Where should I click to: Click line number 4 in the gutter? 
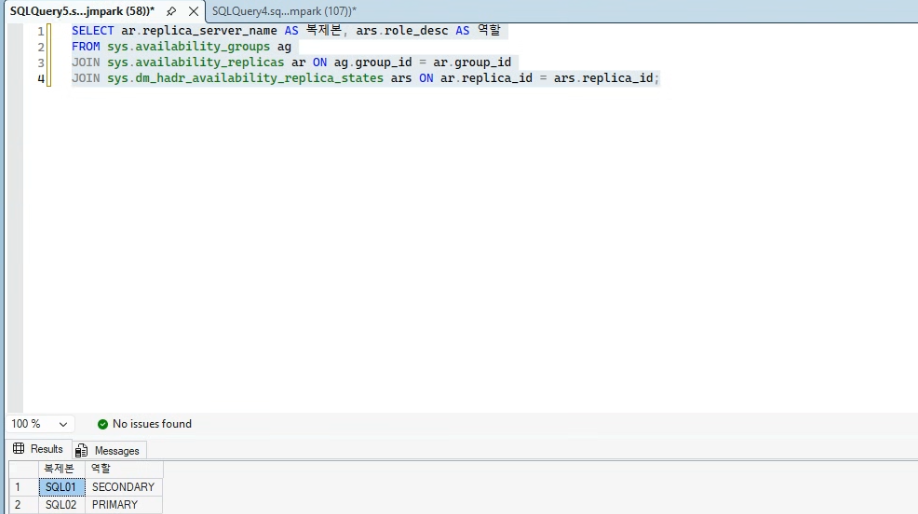pyautogui.click(x=41, y=78)
